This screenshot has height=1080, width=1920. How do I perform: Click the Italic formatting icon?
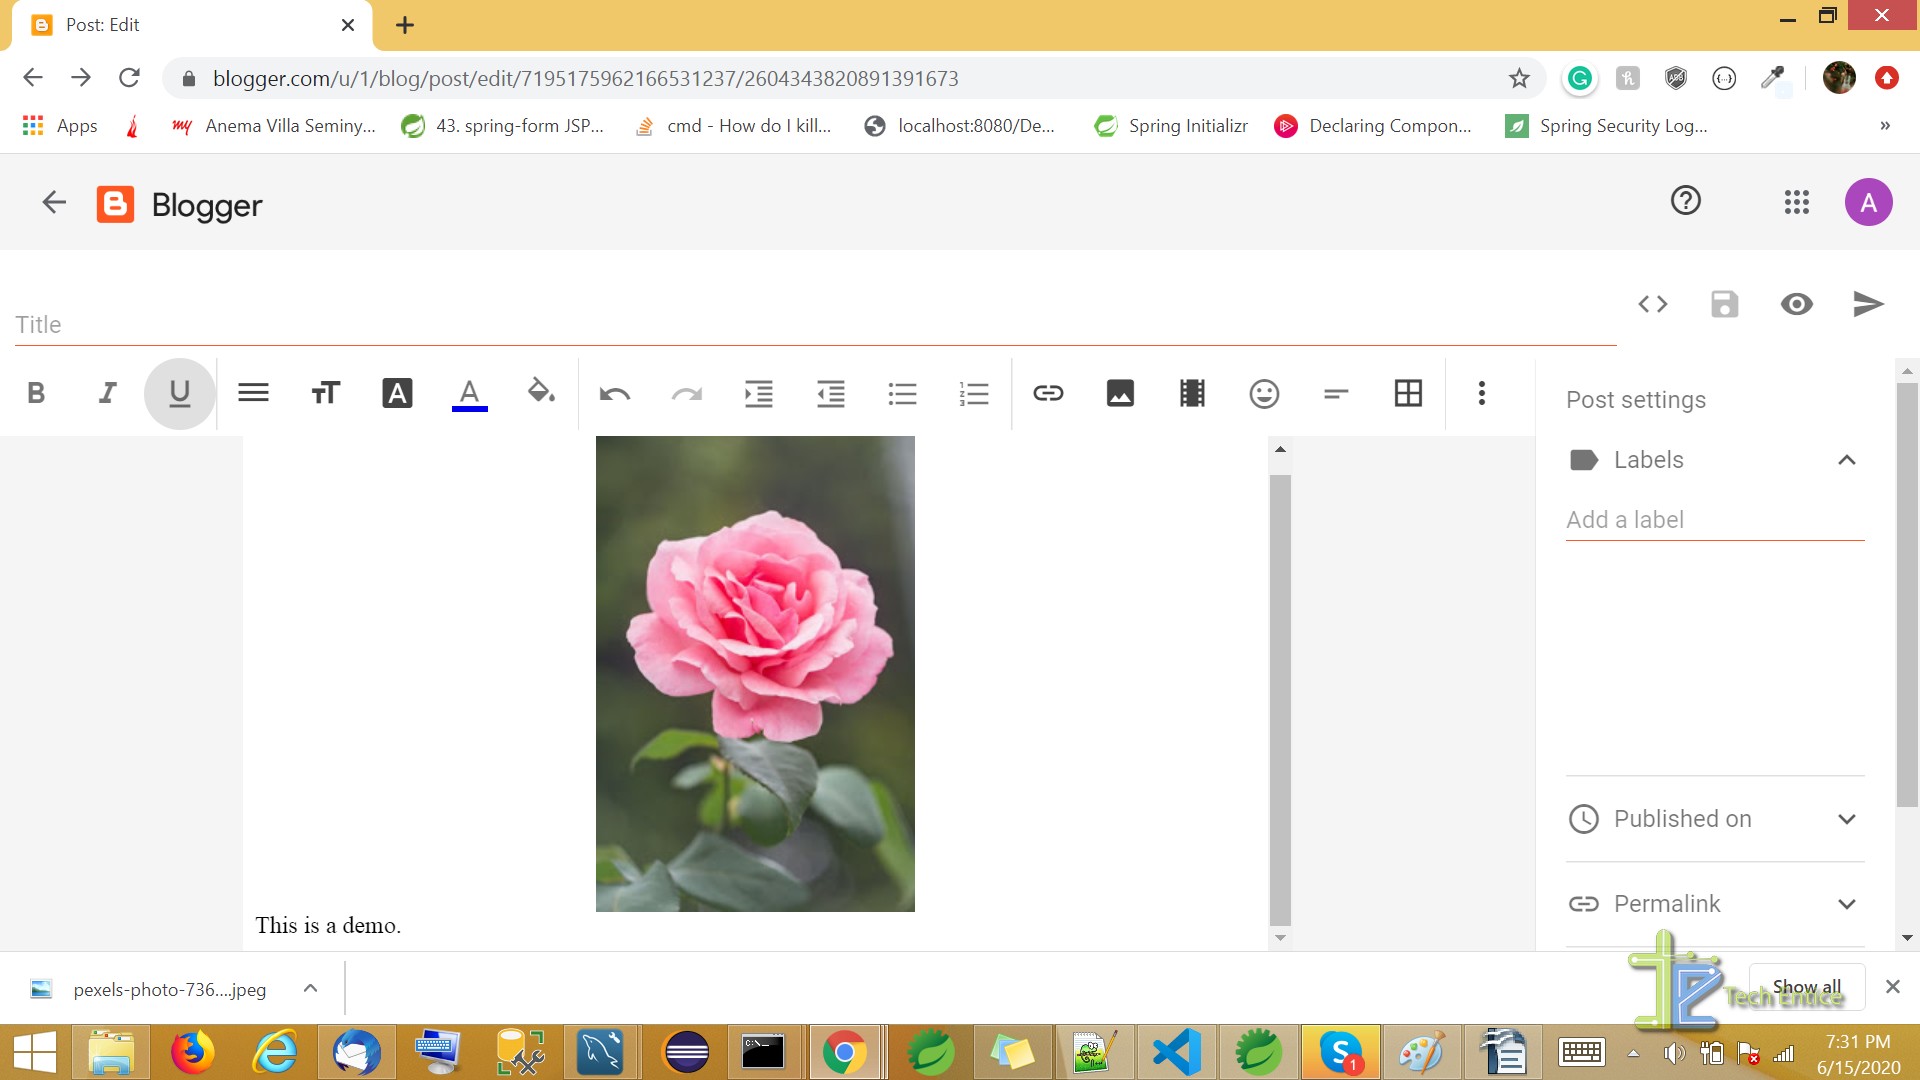(108, 392)
